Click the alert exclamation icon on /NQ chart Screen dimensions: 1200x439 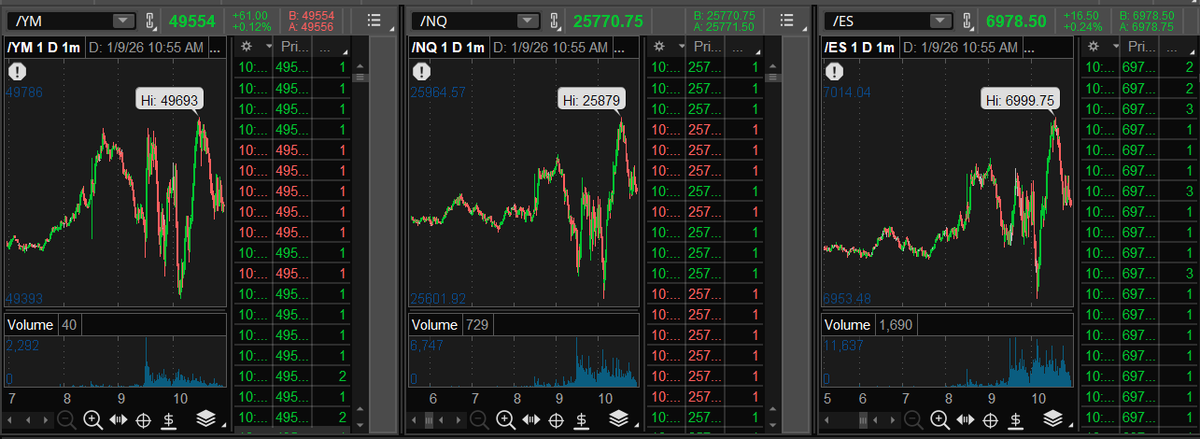click(422, 70)
